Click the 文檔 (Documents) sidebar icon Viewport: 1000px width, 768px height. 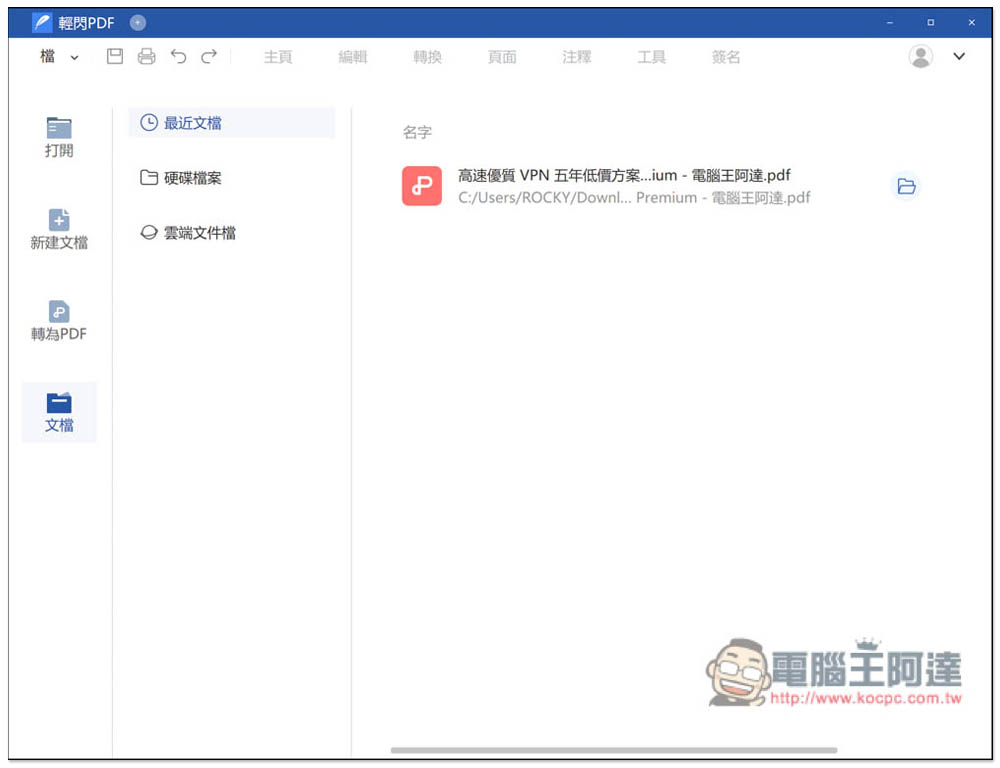59,411
